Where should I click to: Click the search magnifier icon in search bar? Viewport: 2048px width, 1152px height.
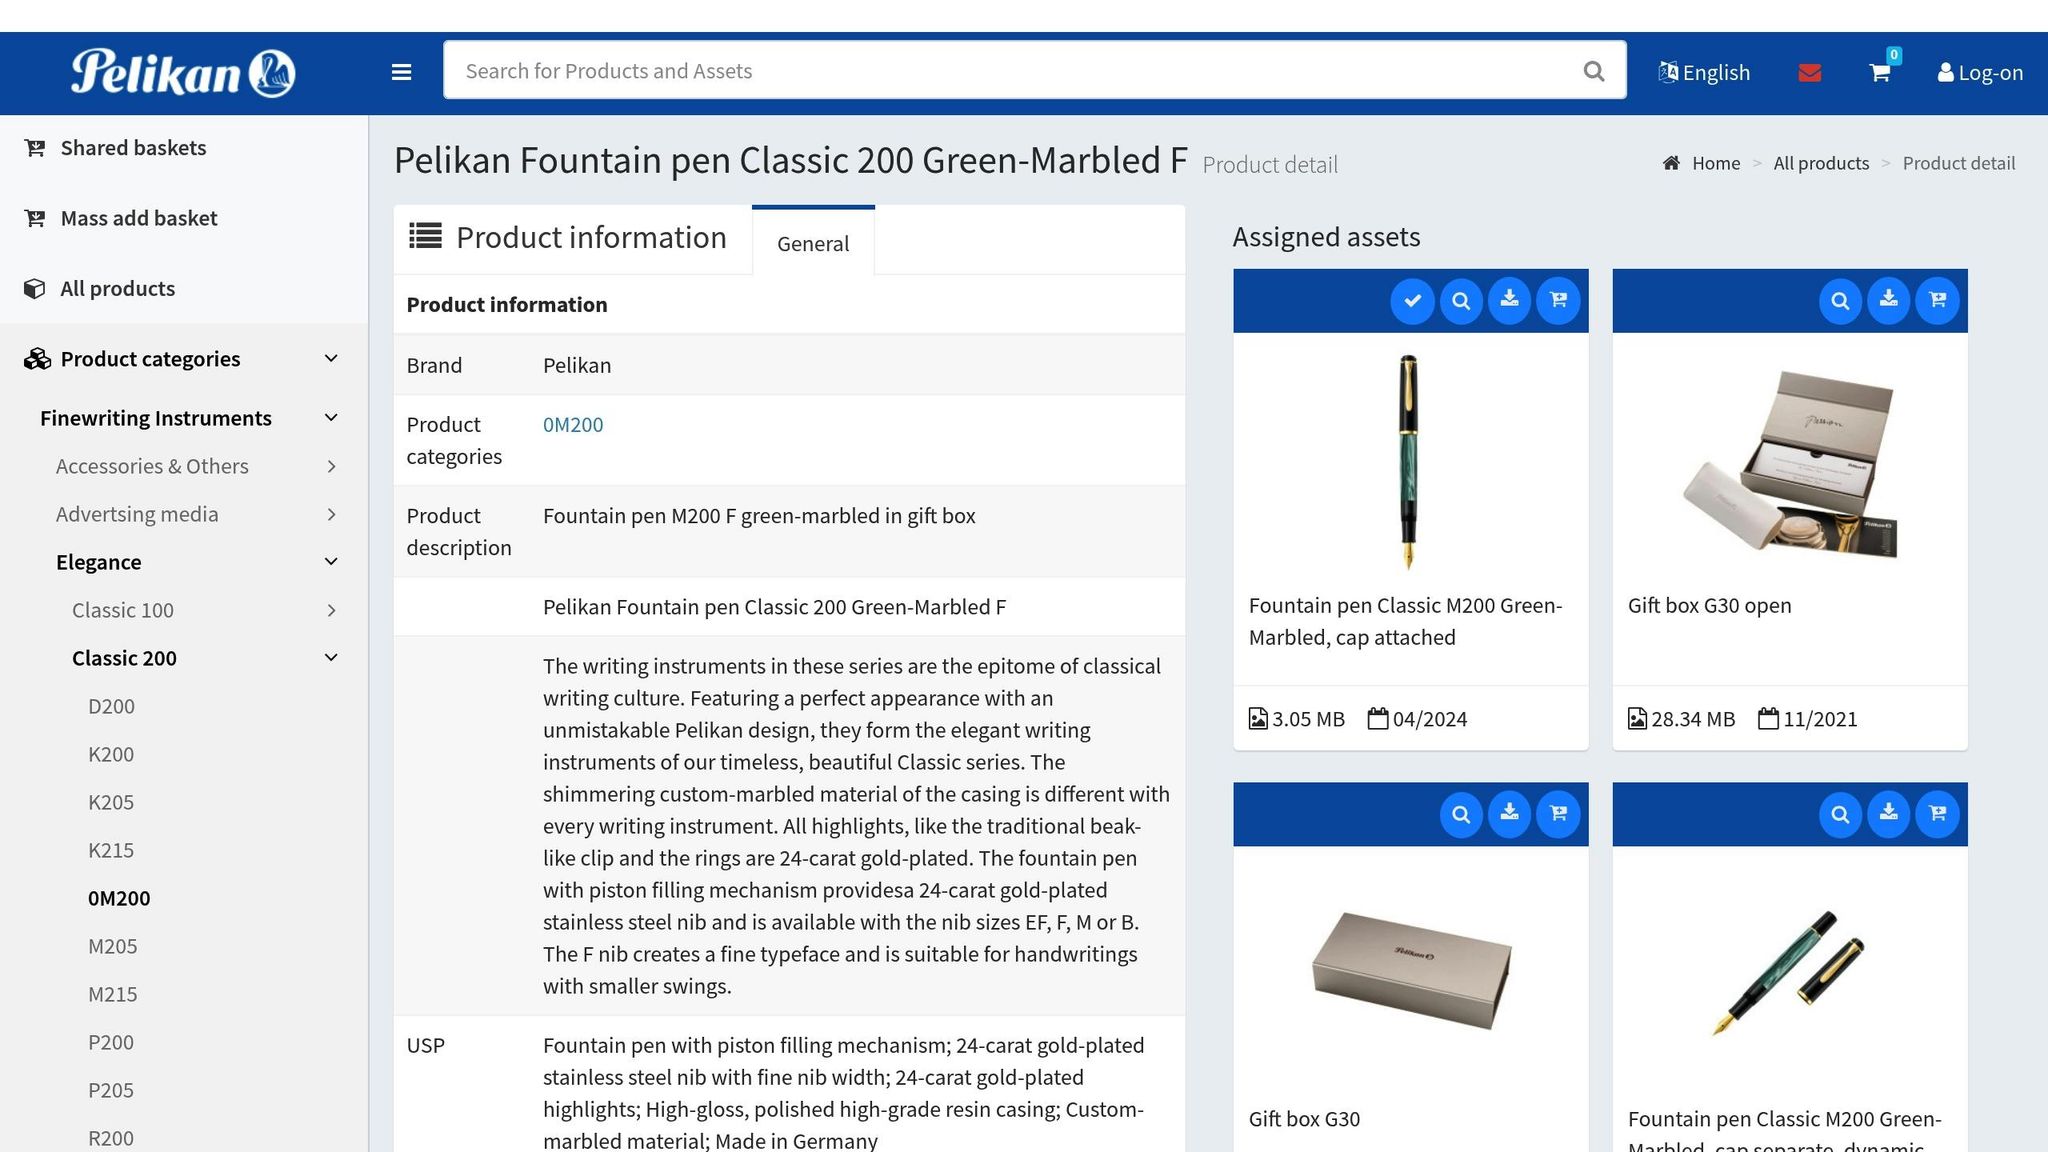point(1594,71)
